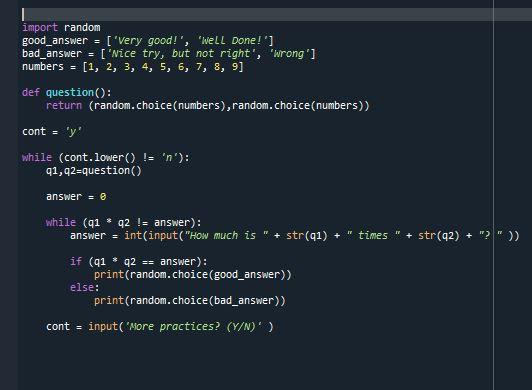Screen dimensions: 532x390
Task: Click the numbers list assignment line
Action: coord(133,67)
